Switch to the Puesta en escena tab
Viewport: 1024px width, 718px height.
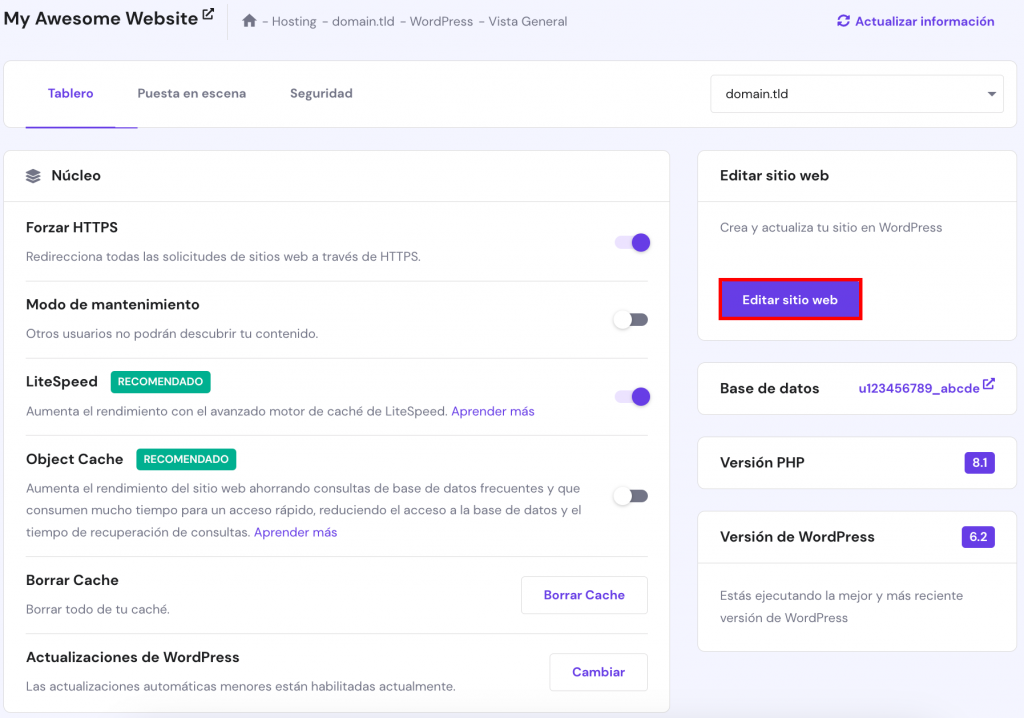click(x=192, y=93)
